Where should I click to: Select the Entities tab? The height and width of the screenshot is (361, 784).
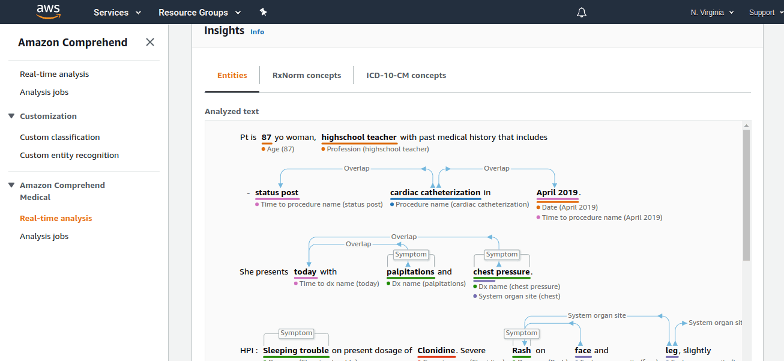click(x=232, y=76)
